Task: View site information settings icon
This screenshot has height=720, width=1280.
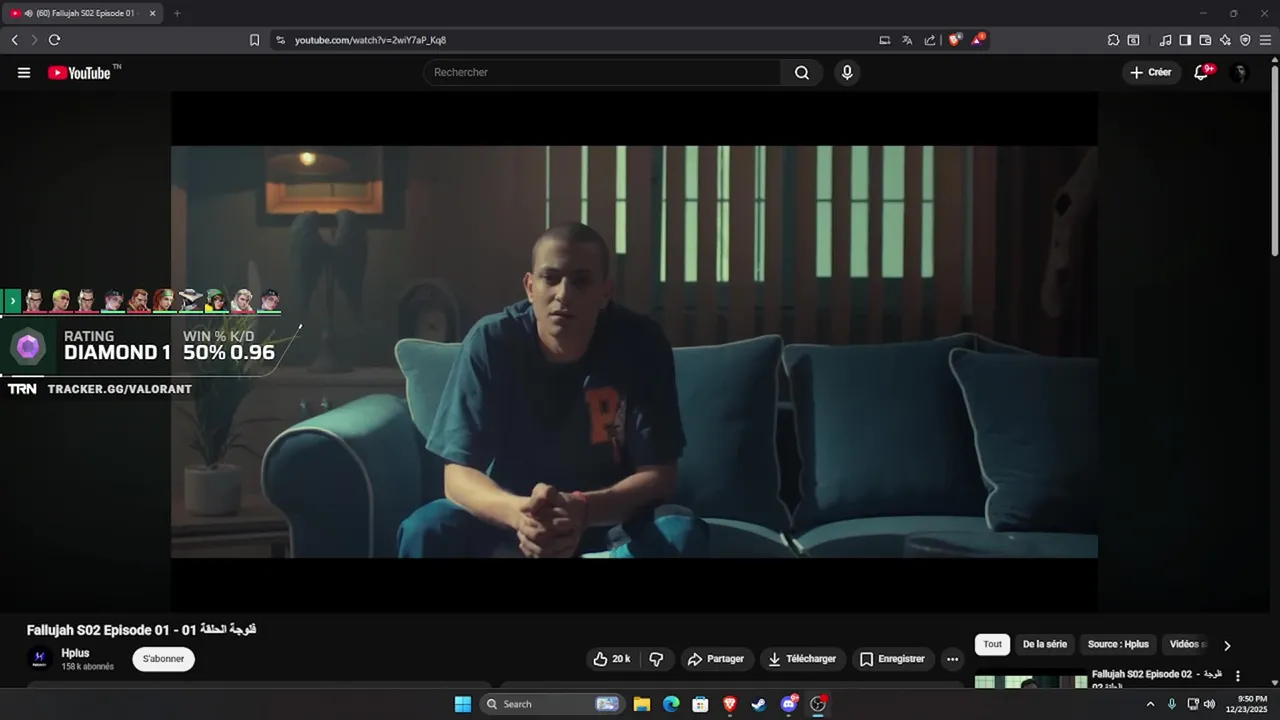Action: pos(280,40)
